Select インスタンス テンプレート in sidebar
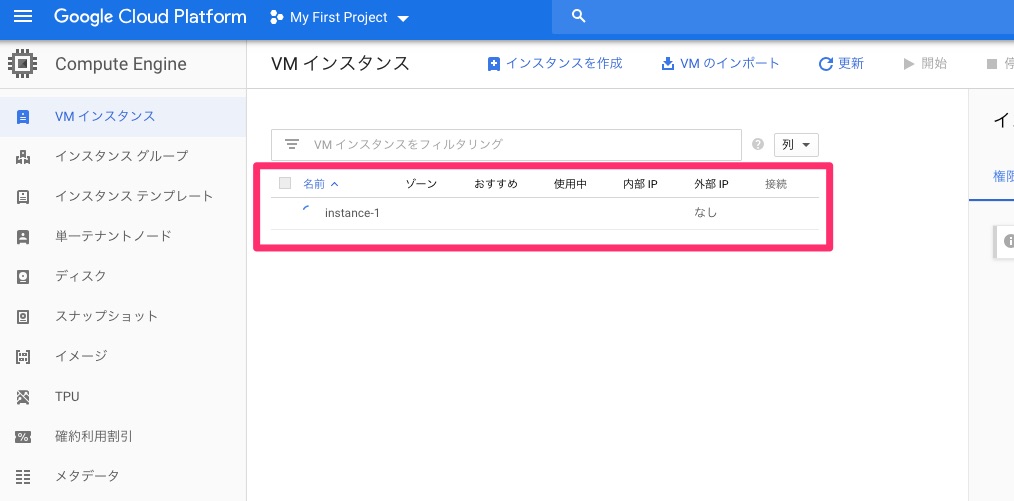 pos(134,196)
